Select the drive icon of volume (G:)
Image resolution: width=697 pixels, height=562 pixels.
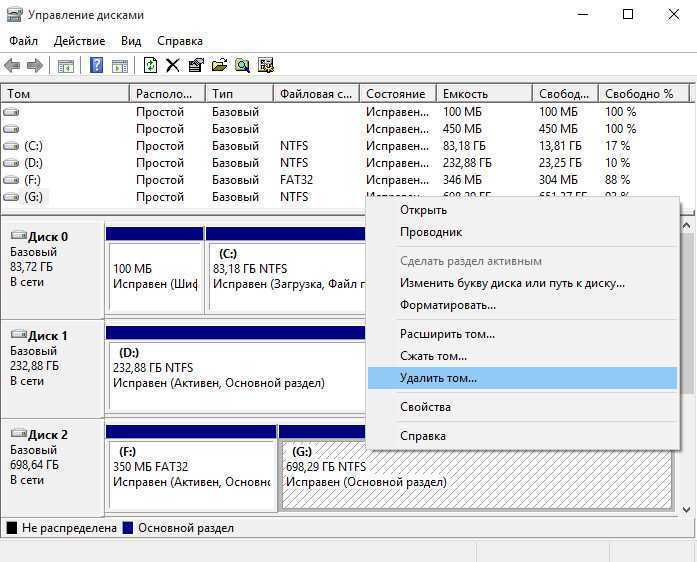(x=11, y=197)
